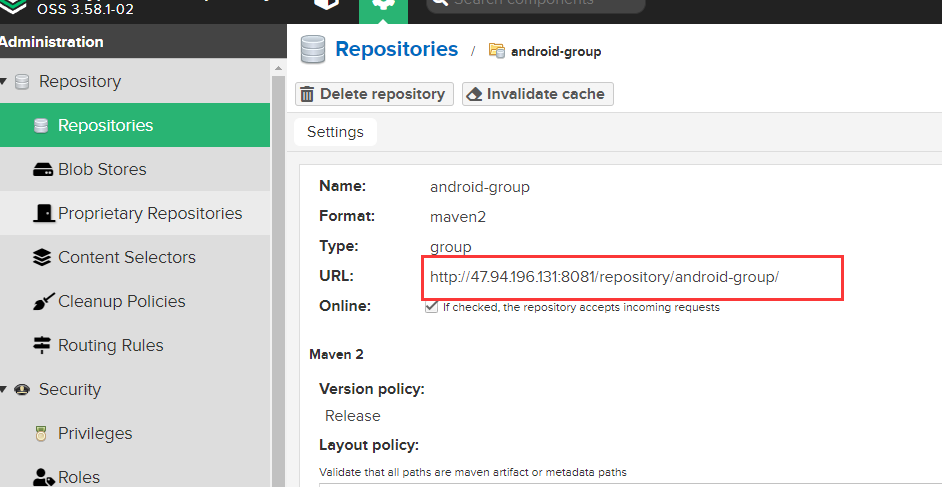Click the Proprietary Repositories door icon
The image size is (942, 487).
pos(43,214)
